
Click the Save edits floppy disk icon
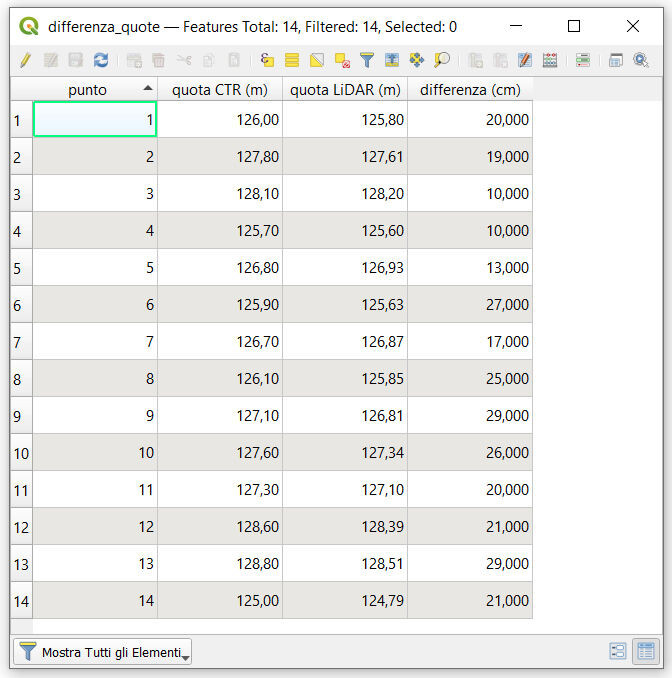[76, 60]
